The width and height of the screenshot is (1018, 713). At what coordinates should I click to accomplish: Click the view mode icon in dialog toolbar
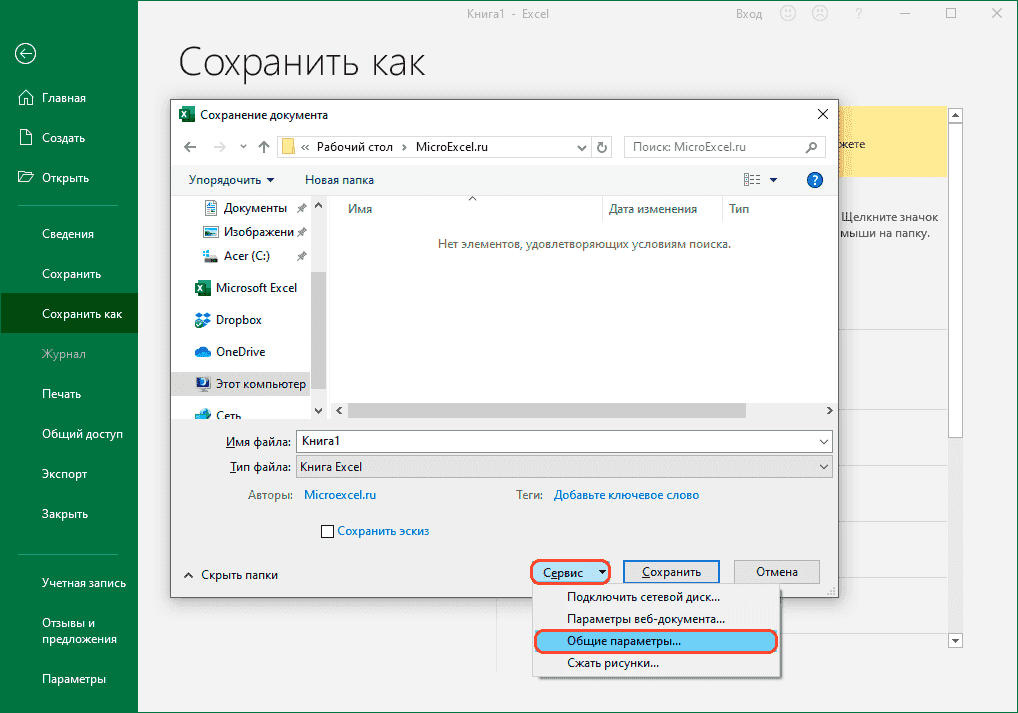[752, 180]
